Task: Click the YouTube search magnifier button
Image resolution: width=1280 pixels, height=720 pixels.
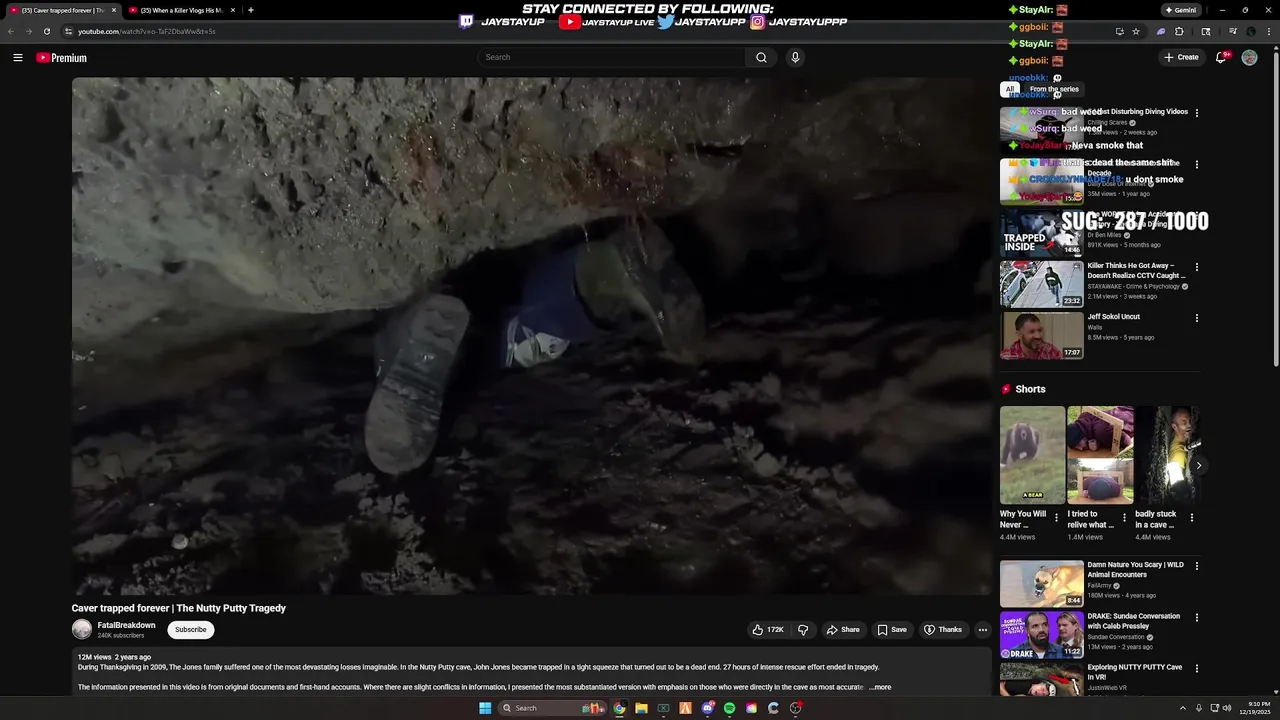Action: pos(761,58)
